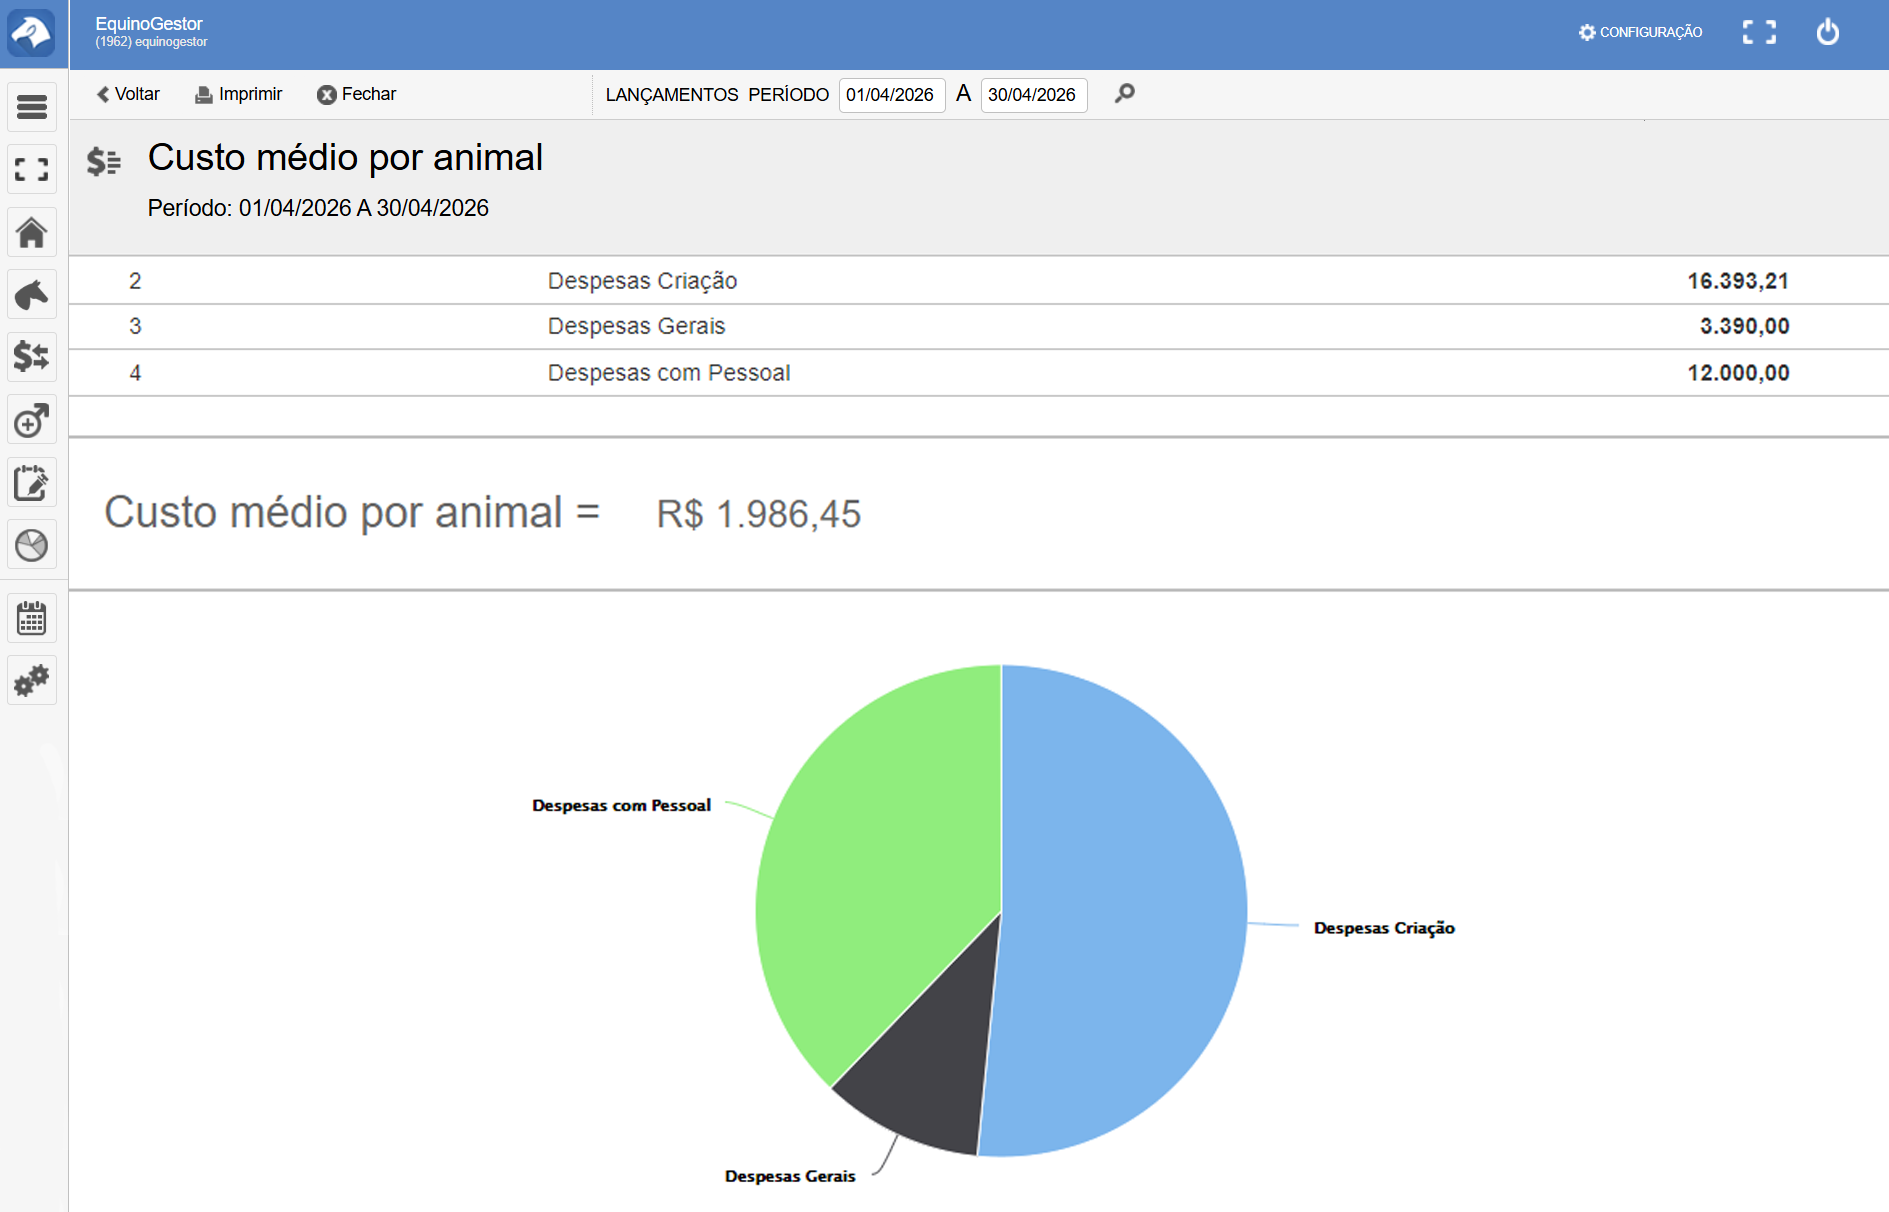Open the hamburger menu in the sidebar

pyautogui.click(x=32, y=107)
